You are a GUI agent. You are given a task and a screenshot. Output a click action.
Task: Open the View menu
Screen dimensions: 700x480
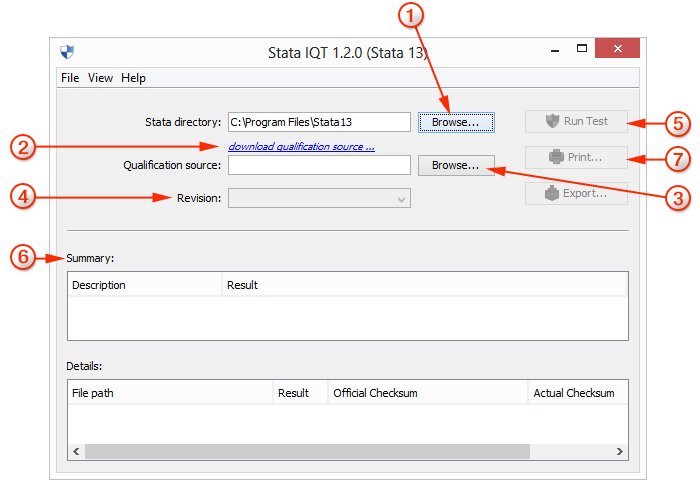(100, 78)
